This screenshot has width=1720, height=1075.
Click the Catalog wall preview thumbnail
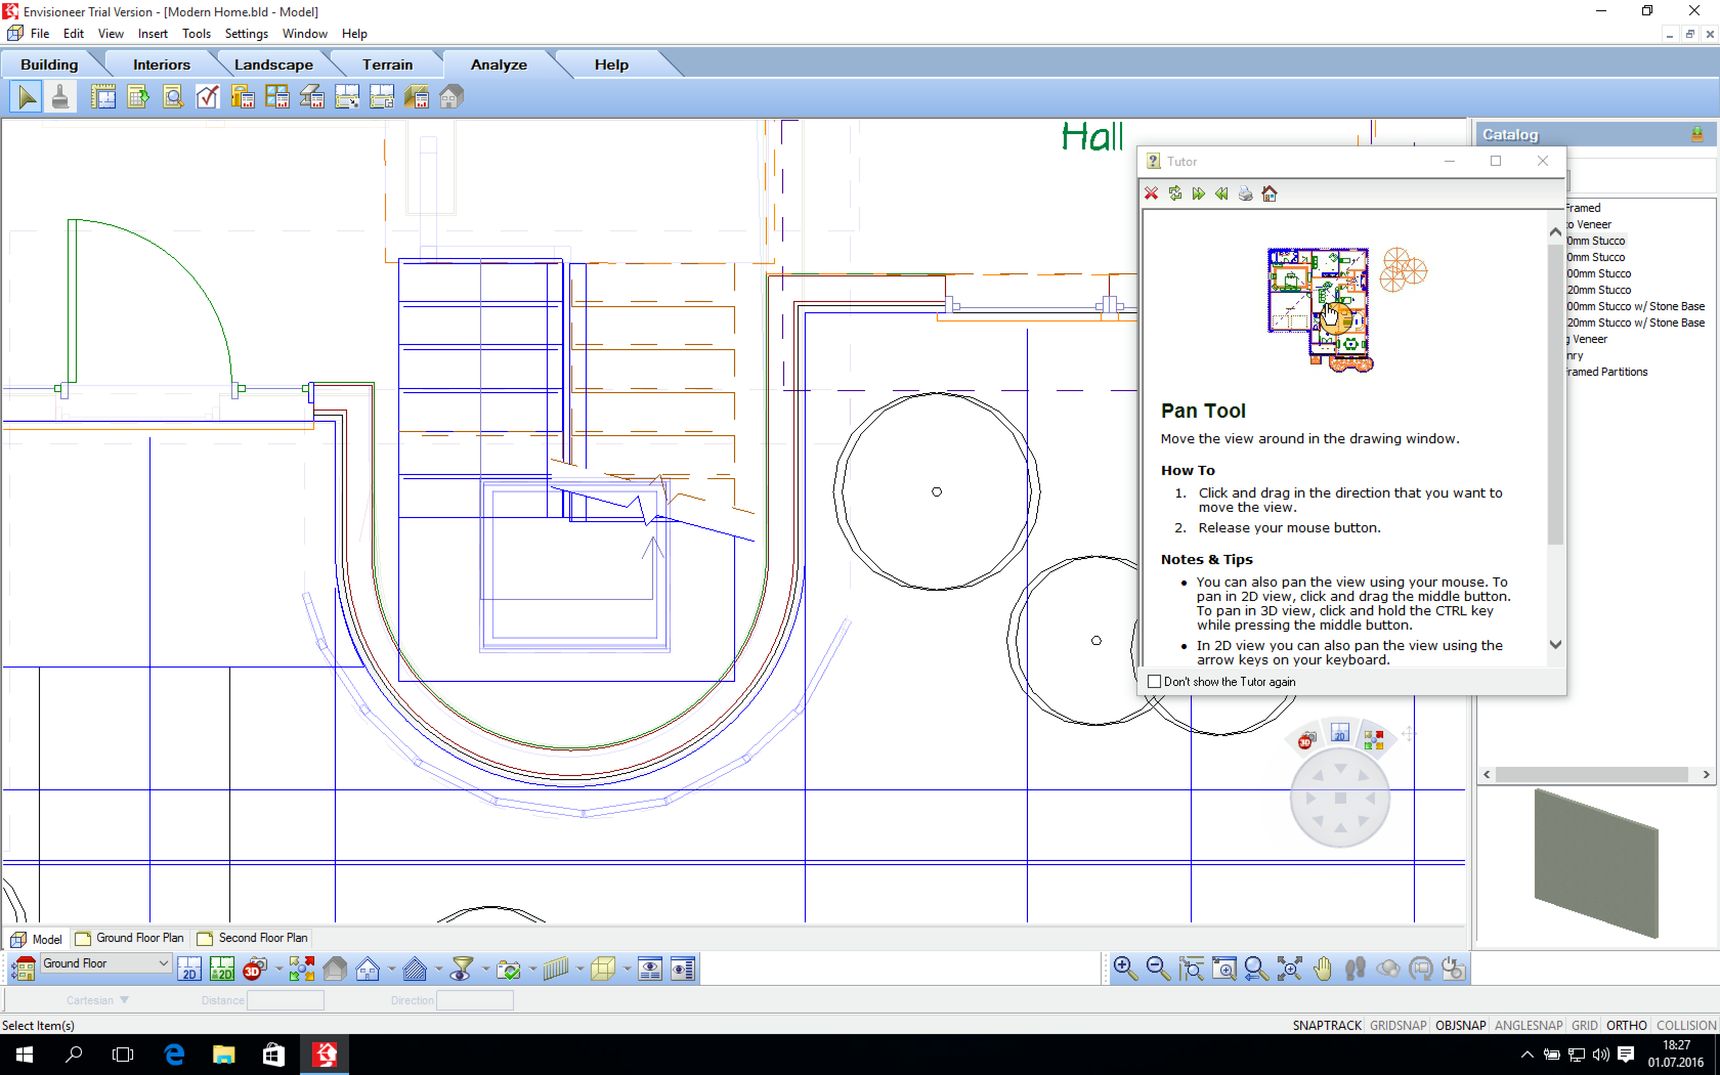click(1597, 864)
